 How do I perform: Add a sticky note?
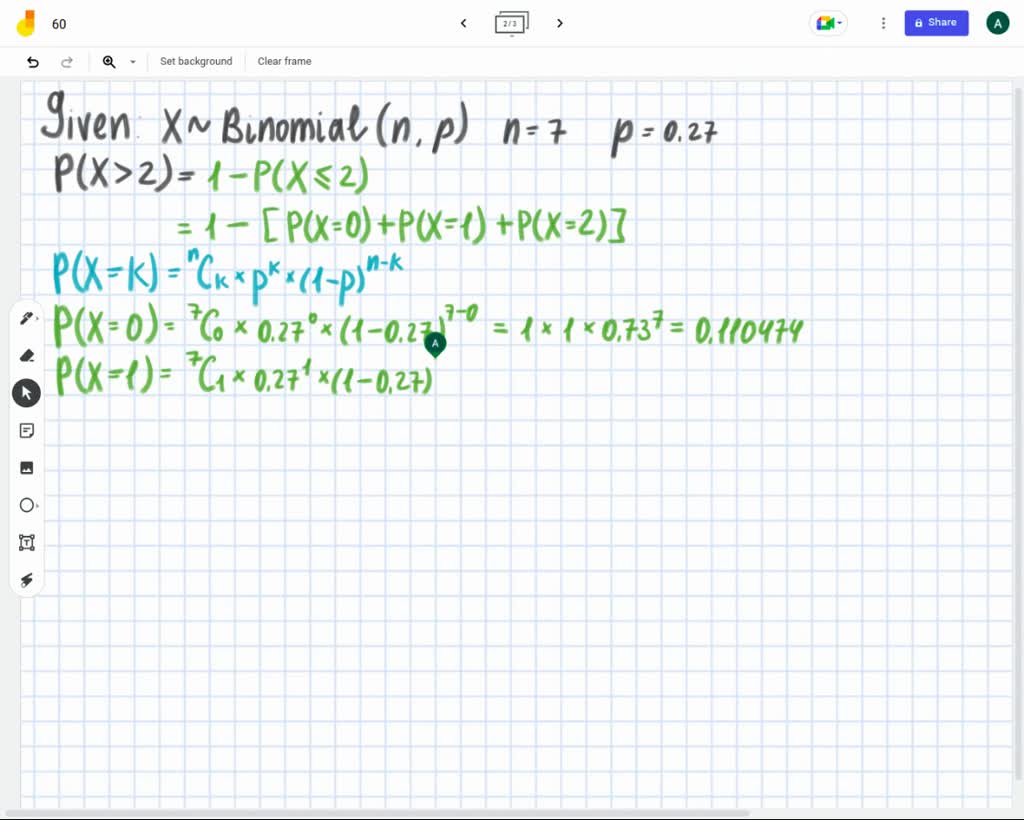pyautogui.click(x=26, y=430)
